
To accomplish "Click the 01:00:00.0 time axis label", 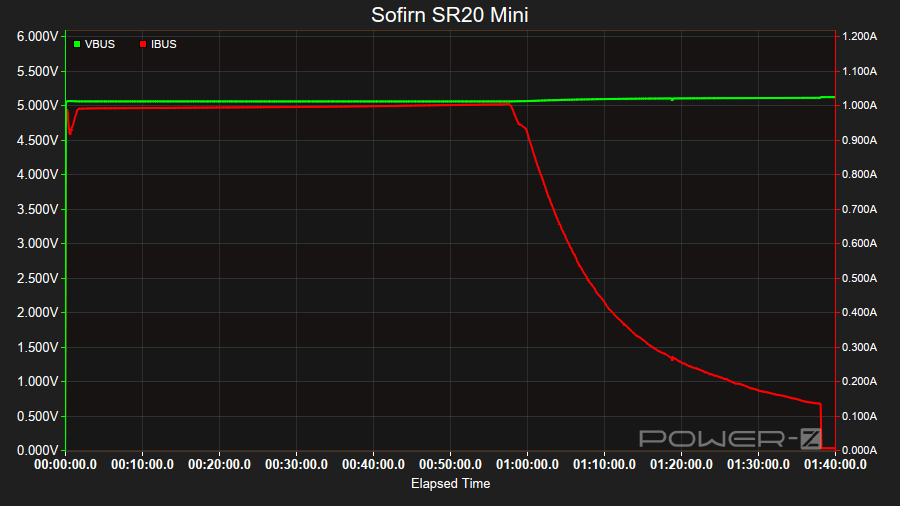I will [527, 465].
